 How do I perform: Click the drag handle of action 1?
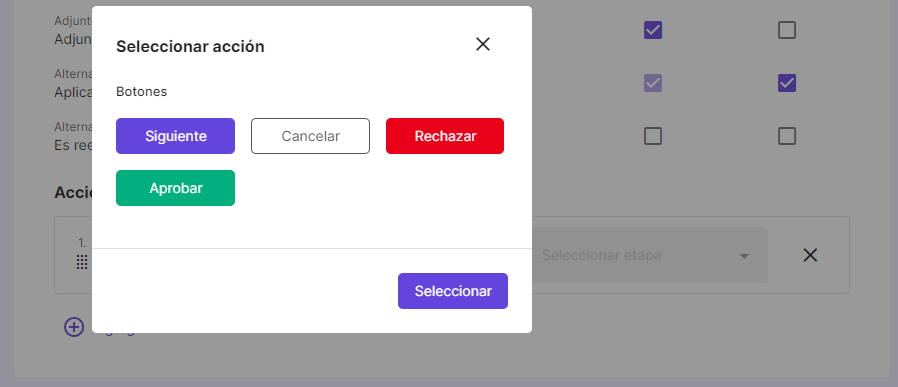(x=82, y=262)
